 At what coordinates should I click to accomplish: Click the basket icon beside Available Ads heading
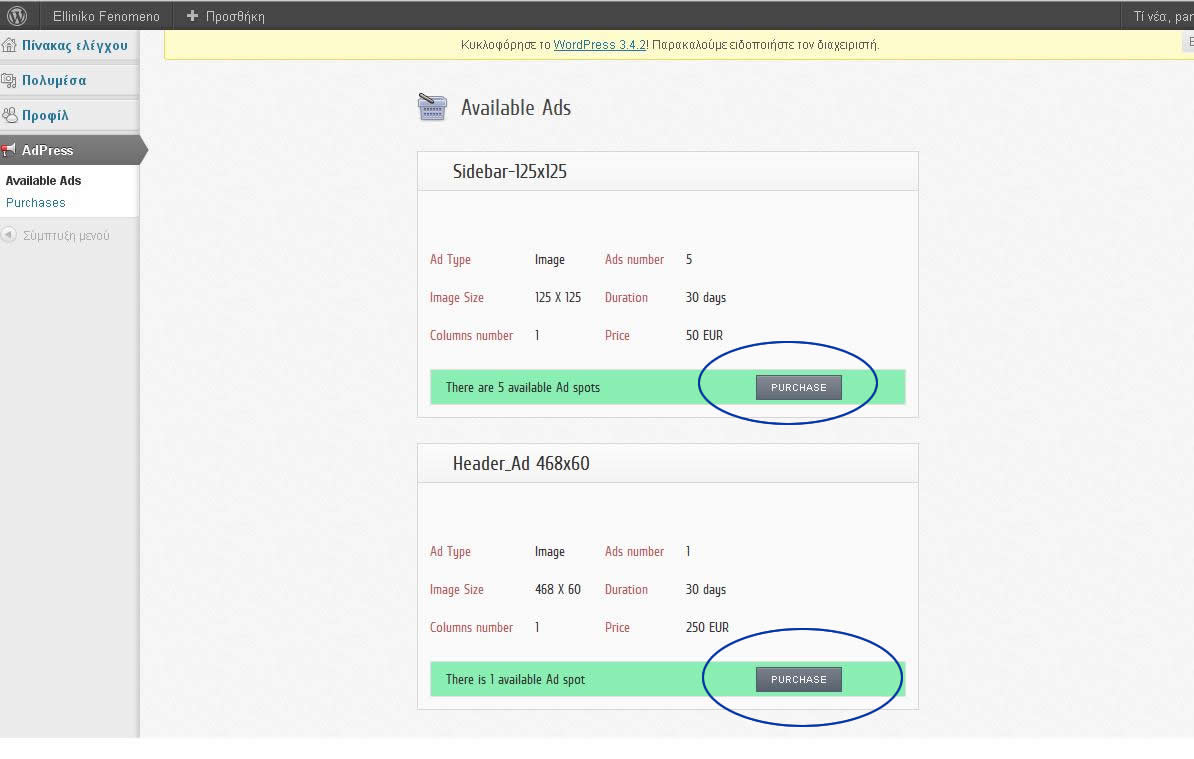pyautogui.click(x=432, y=107)
